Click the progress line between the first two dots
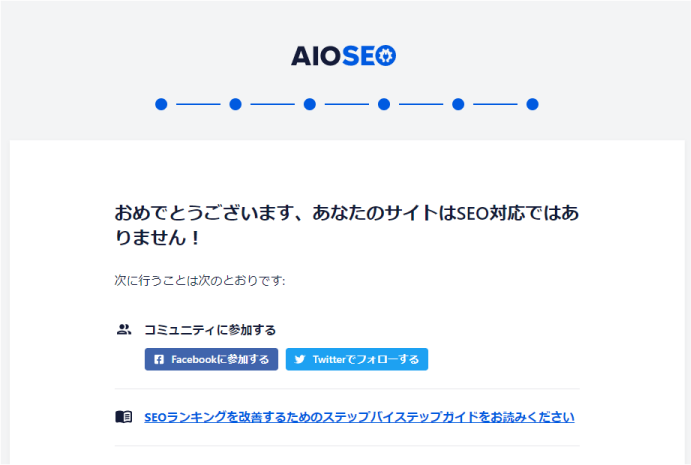 click(x=198, y=104)
